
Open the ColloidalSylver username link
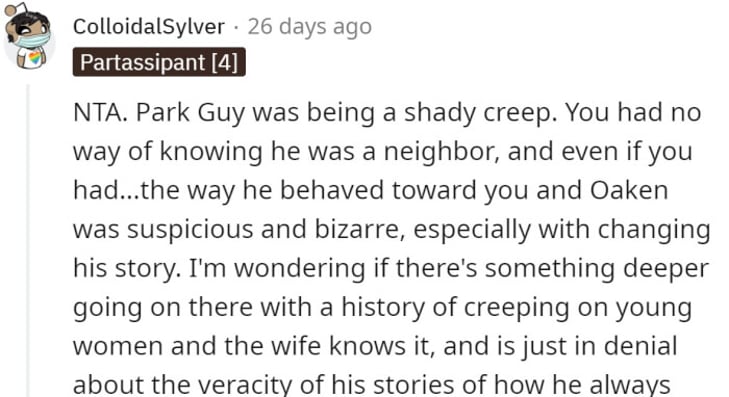point(149,26)
